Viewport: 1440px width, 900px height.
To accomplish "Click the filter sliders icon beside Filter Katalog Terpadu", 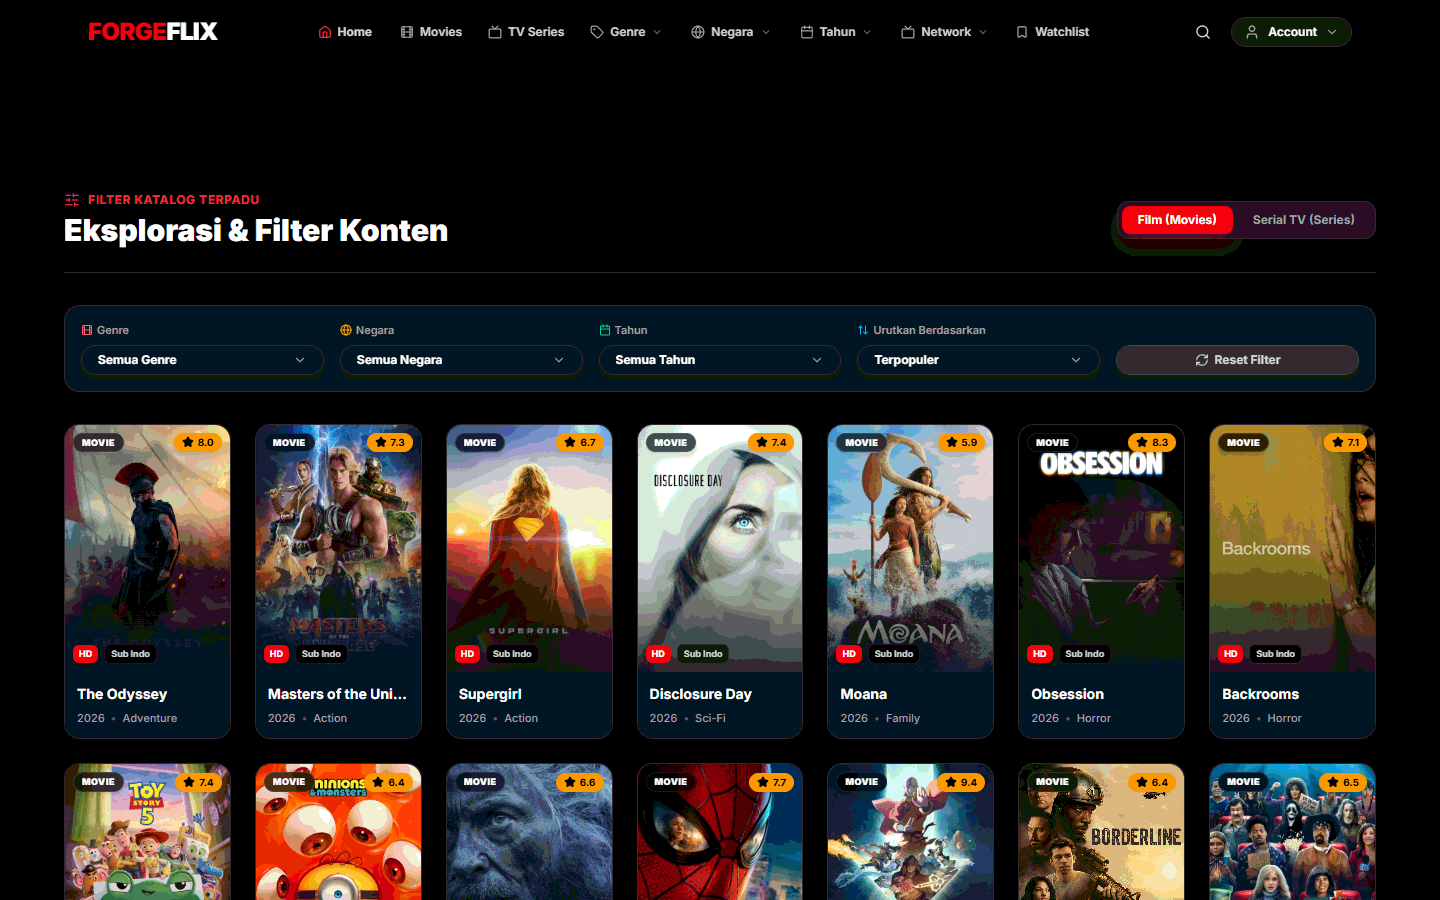I will coord(72,200).
